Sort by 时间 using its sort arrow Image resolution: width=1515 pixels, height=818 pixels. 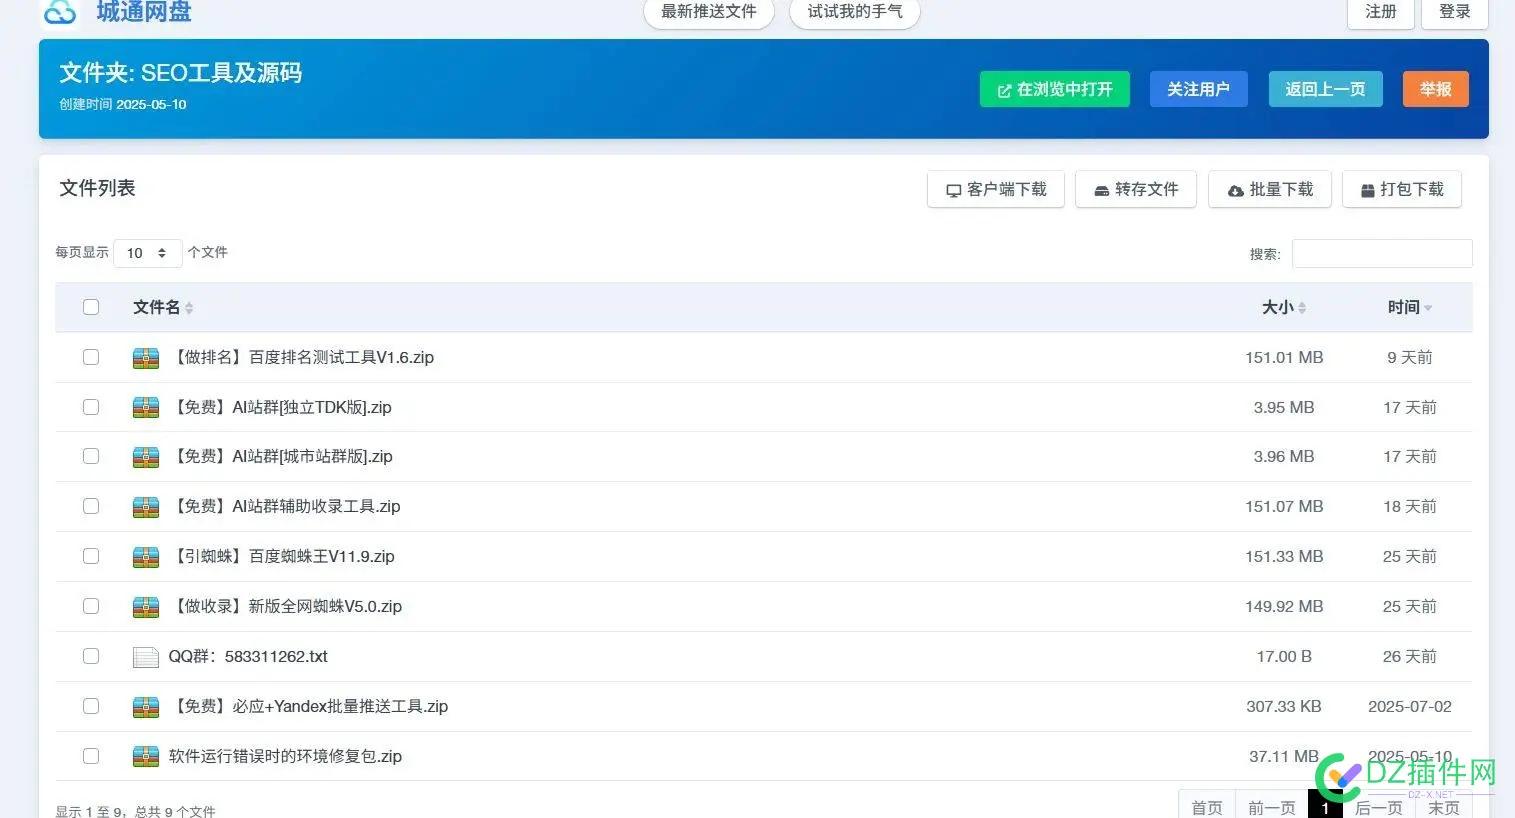1428,308
